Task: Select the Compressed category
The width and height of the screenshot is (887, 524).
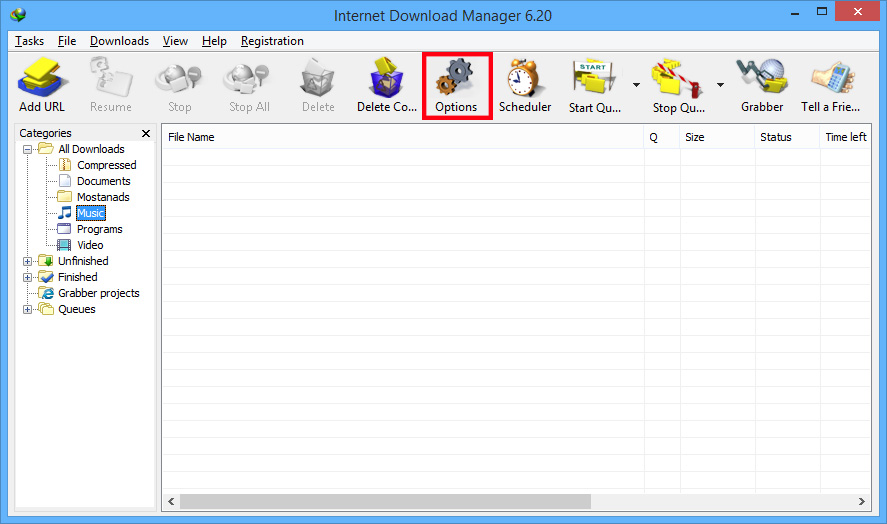Action: click(x=106, y=165)
